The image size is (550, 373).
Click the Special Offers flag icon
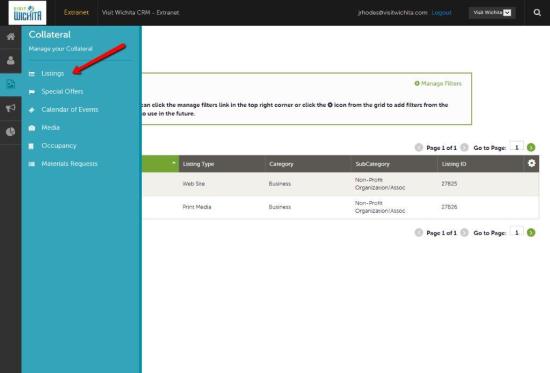pyautogui.click(x=32, y=92)
